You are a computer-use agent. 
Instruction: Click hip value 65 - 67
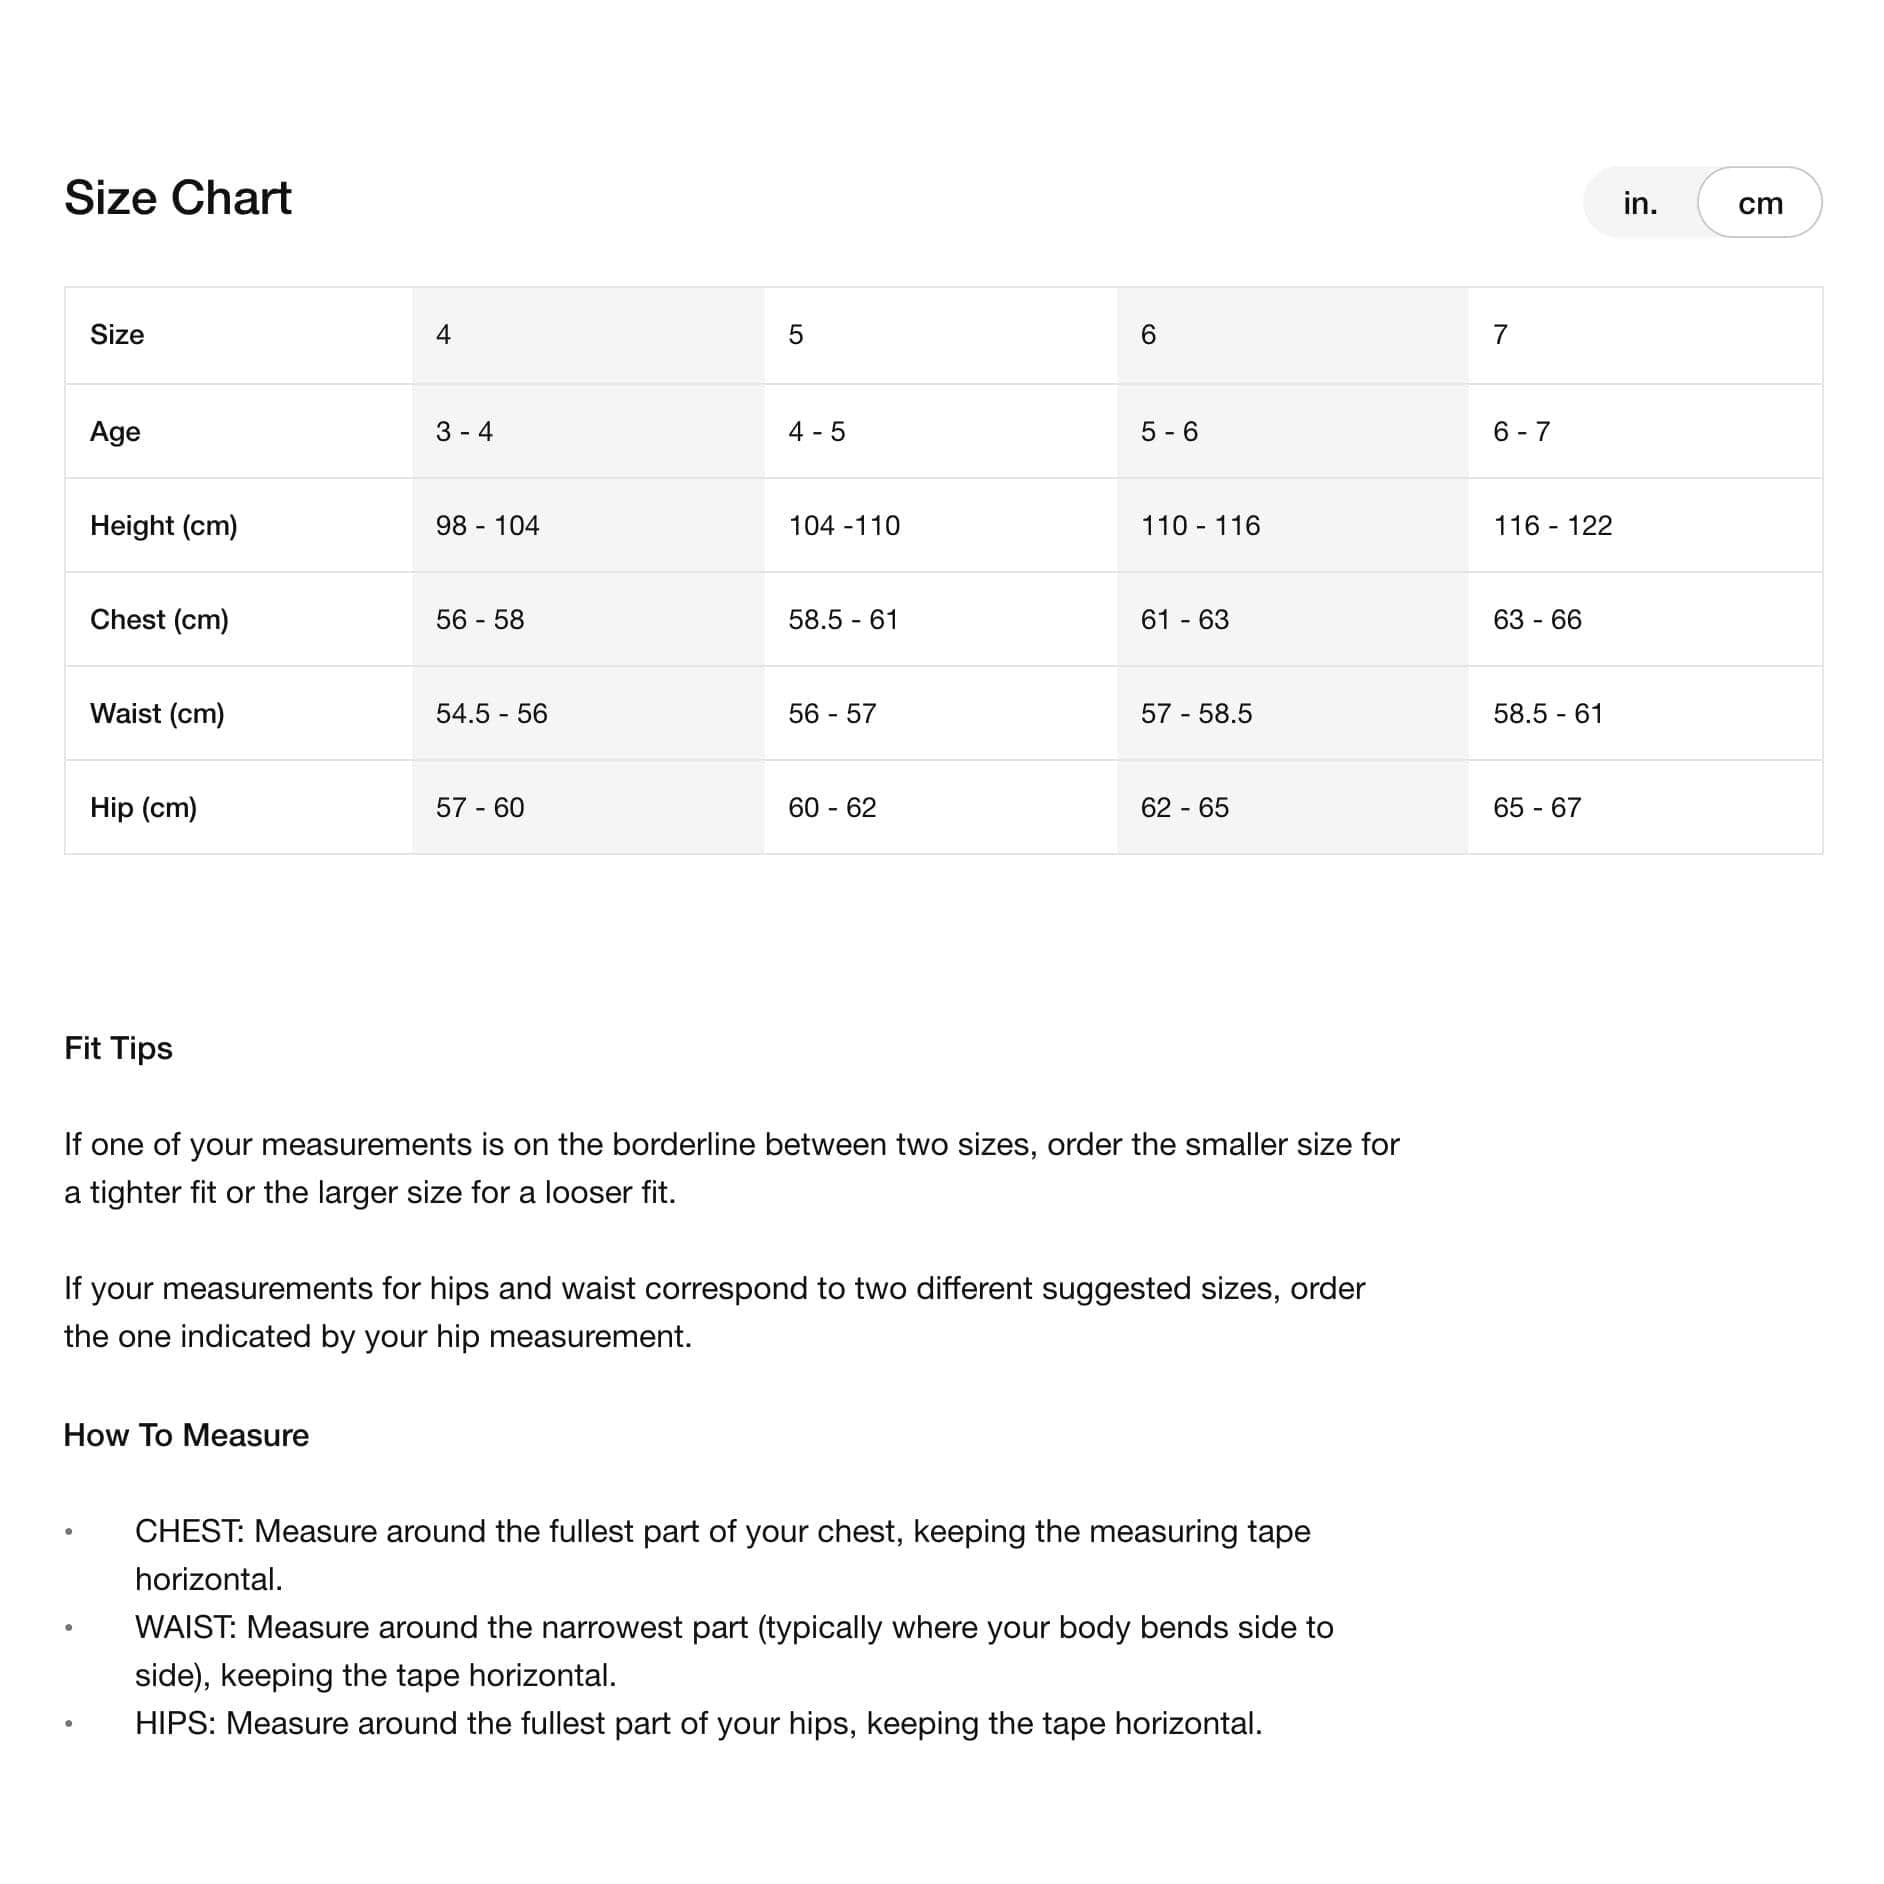(x=1537, y=808)
